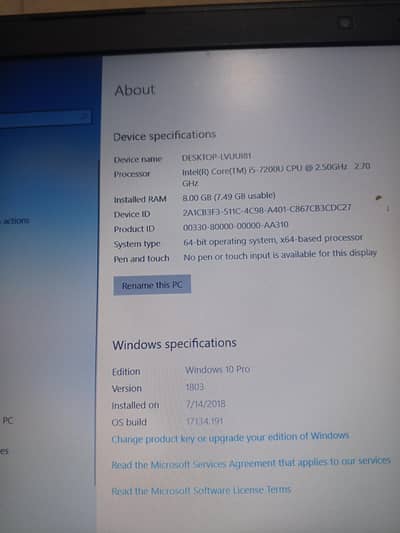Screen dimensions: 400x533
Task: Select the 64-bit operating system value
Action: pos(273,239)
